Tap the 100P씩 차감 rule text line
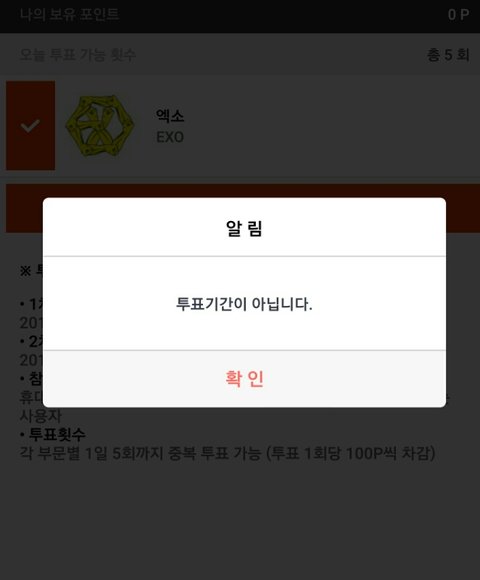Screen dimensions: 480x580 tap(227, 453)
